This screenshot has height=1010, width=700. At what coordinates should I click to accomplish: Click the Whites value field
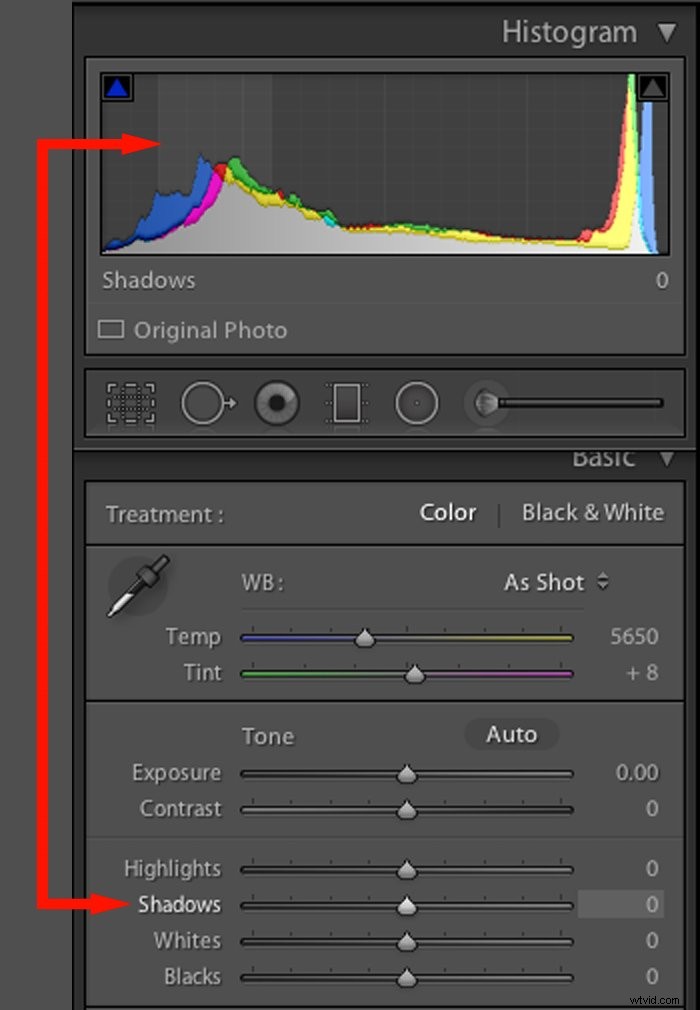point(652,940)
